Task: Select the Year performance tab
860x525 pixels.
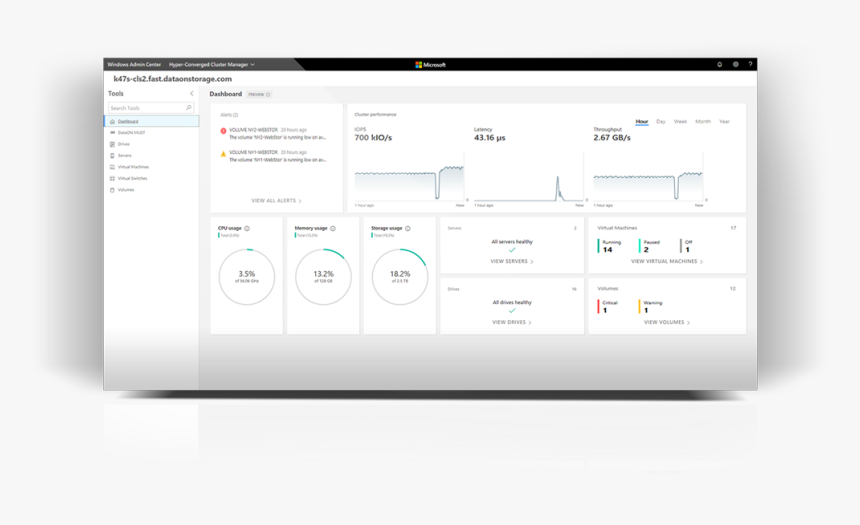Action: pyautogui.click(x=725, y=122)
